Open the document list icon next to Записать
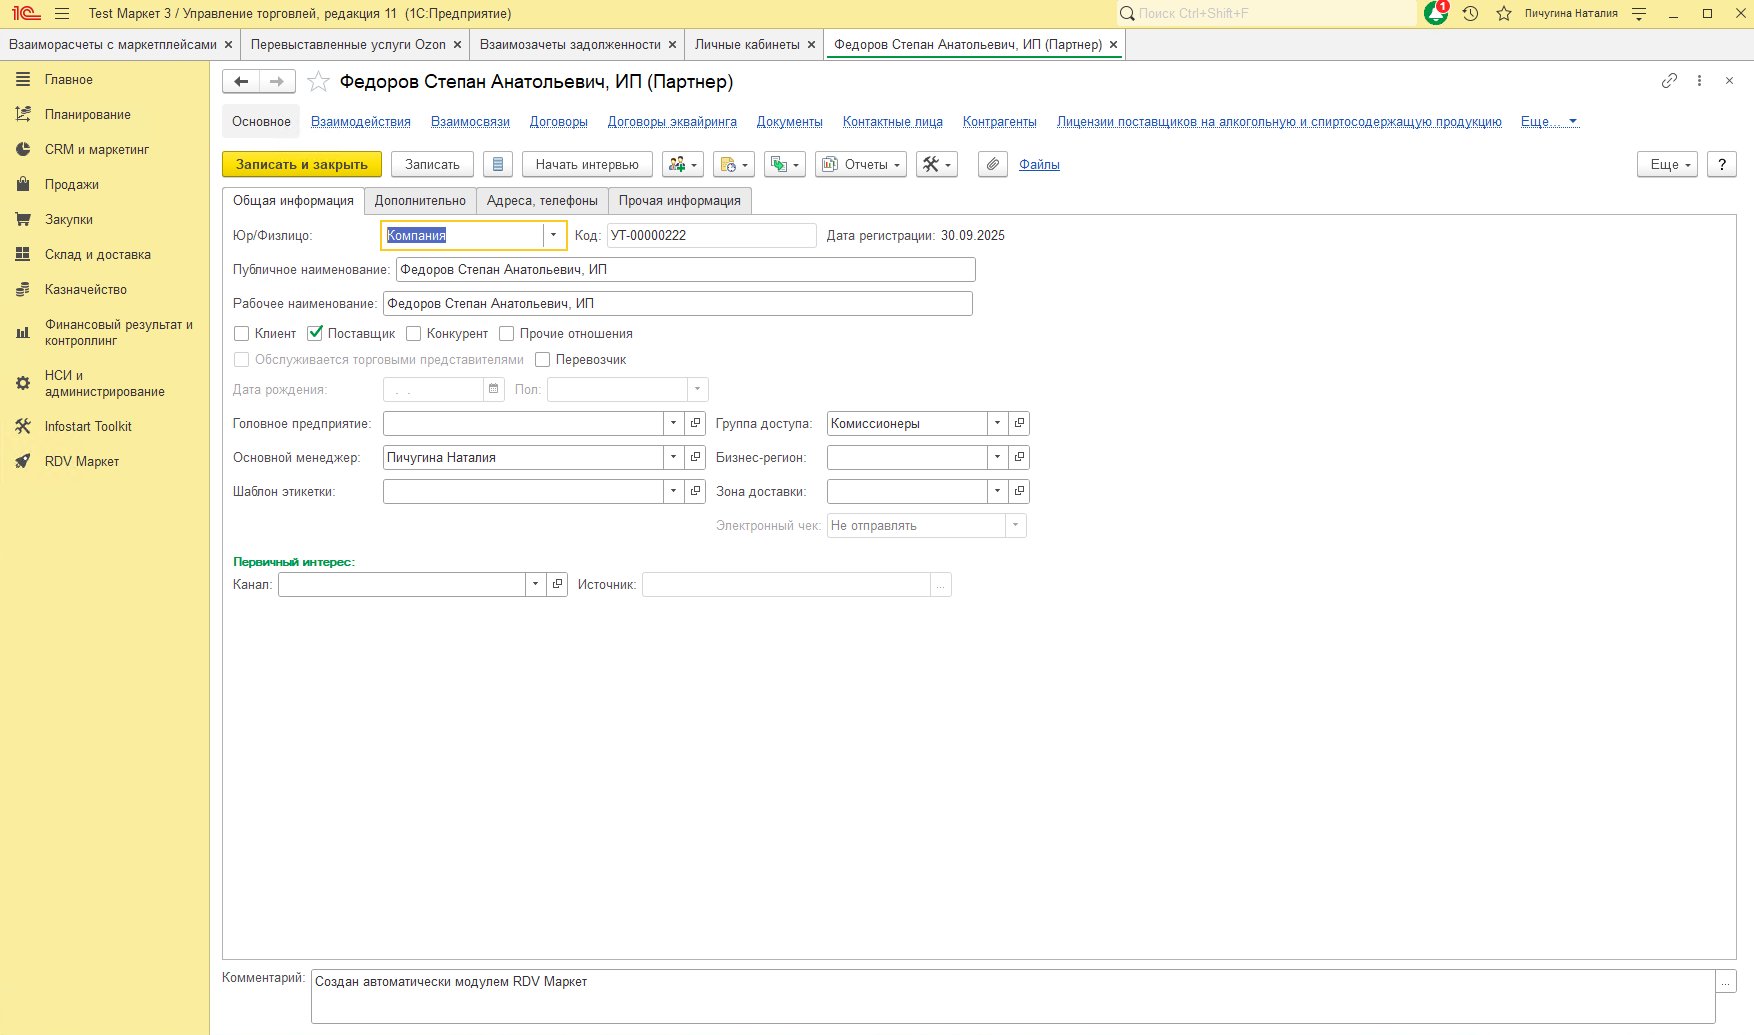Screen dimensions: 1754x1035 tap(498, 165)
